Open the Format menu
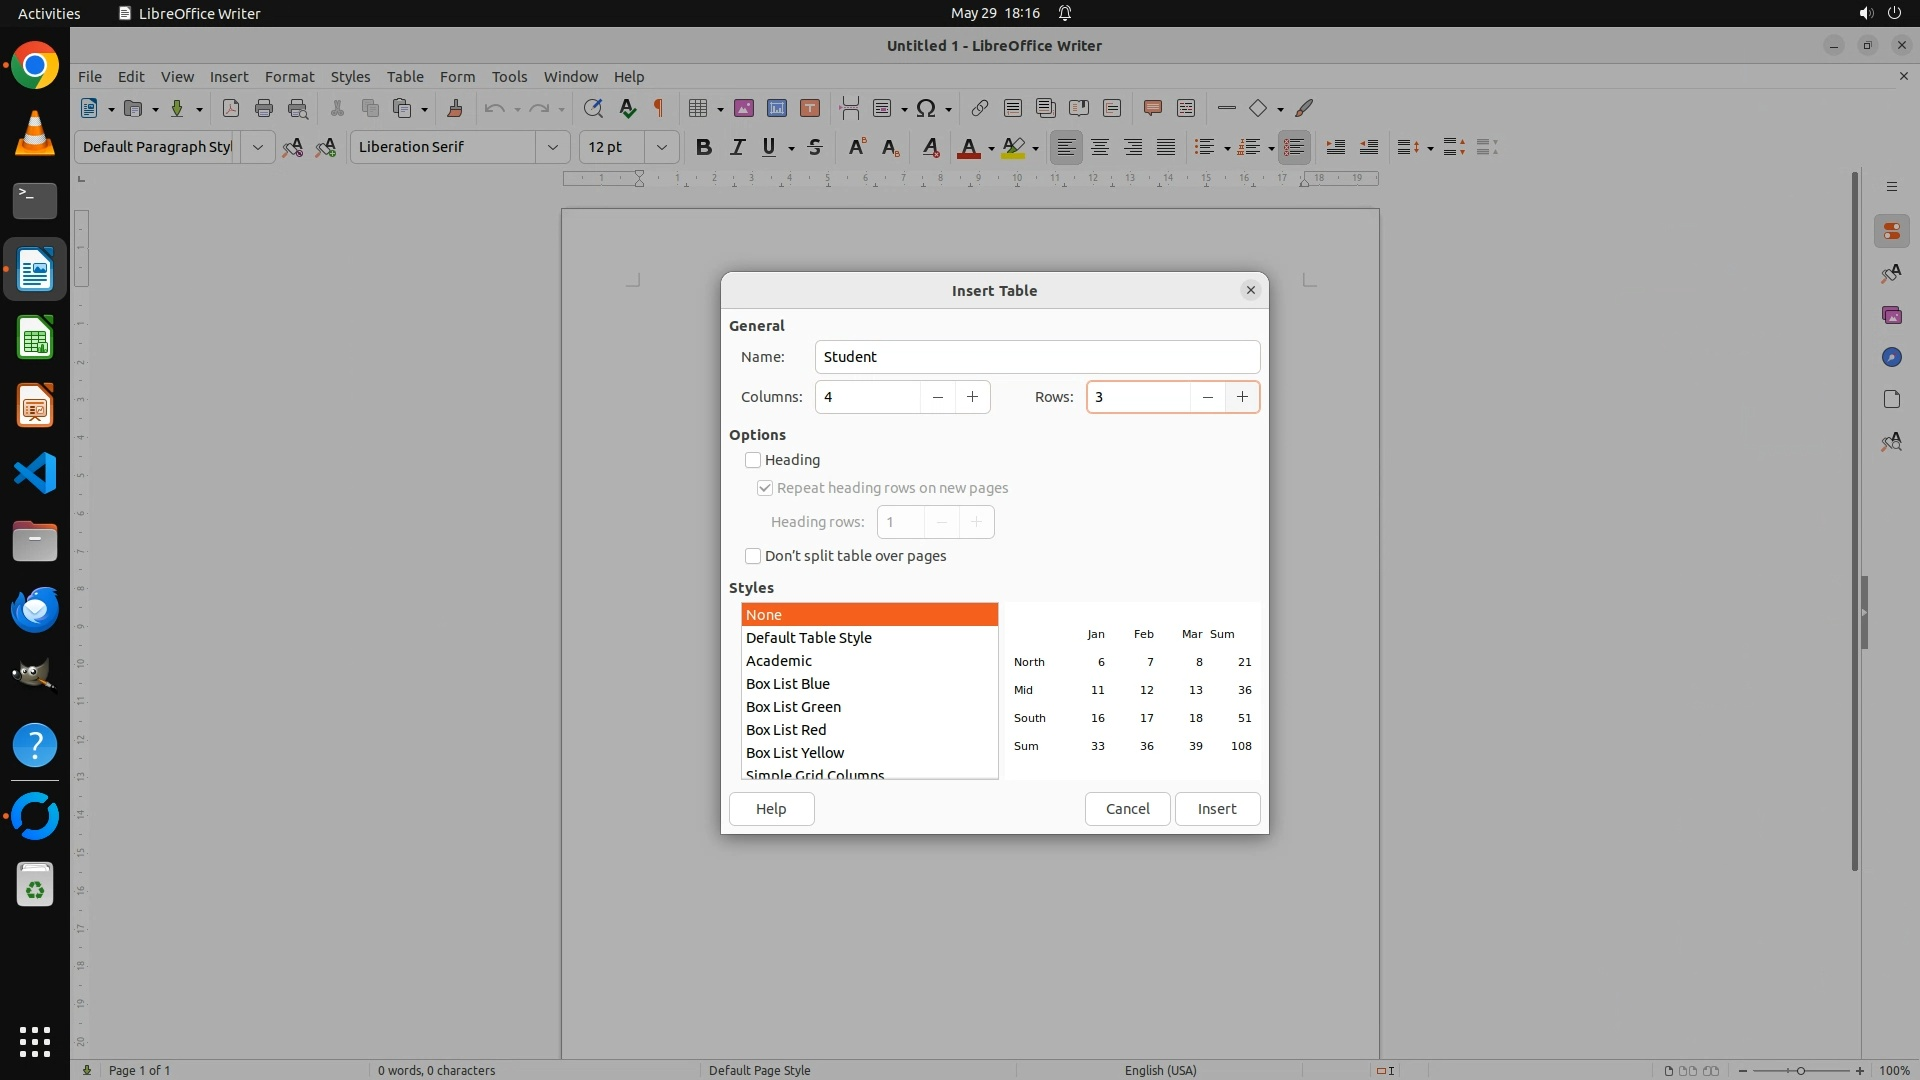Viewport: 1920px width, 1080px height. click(x=289, y=76)
